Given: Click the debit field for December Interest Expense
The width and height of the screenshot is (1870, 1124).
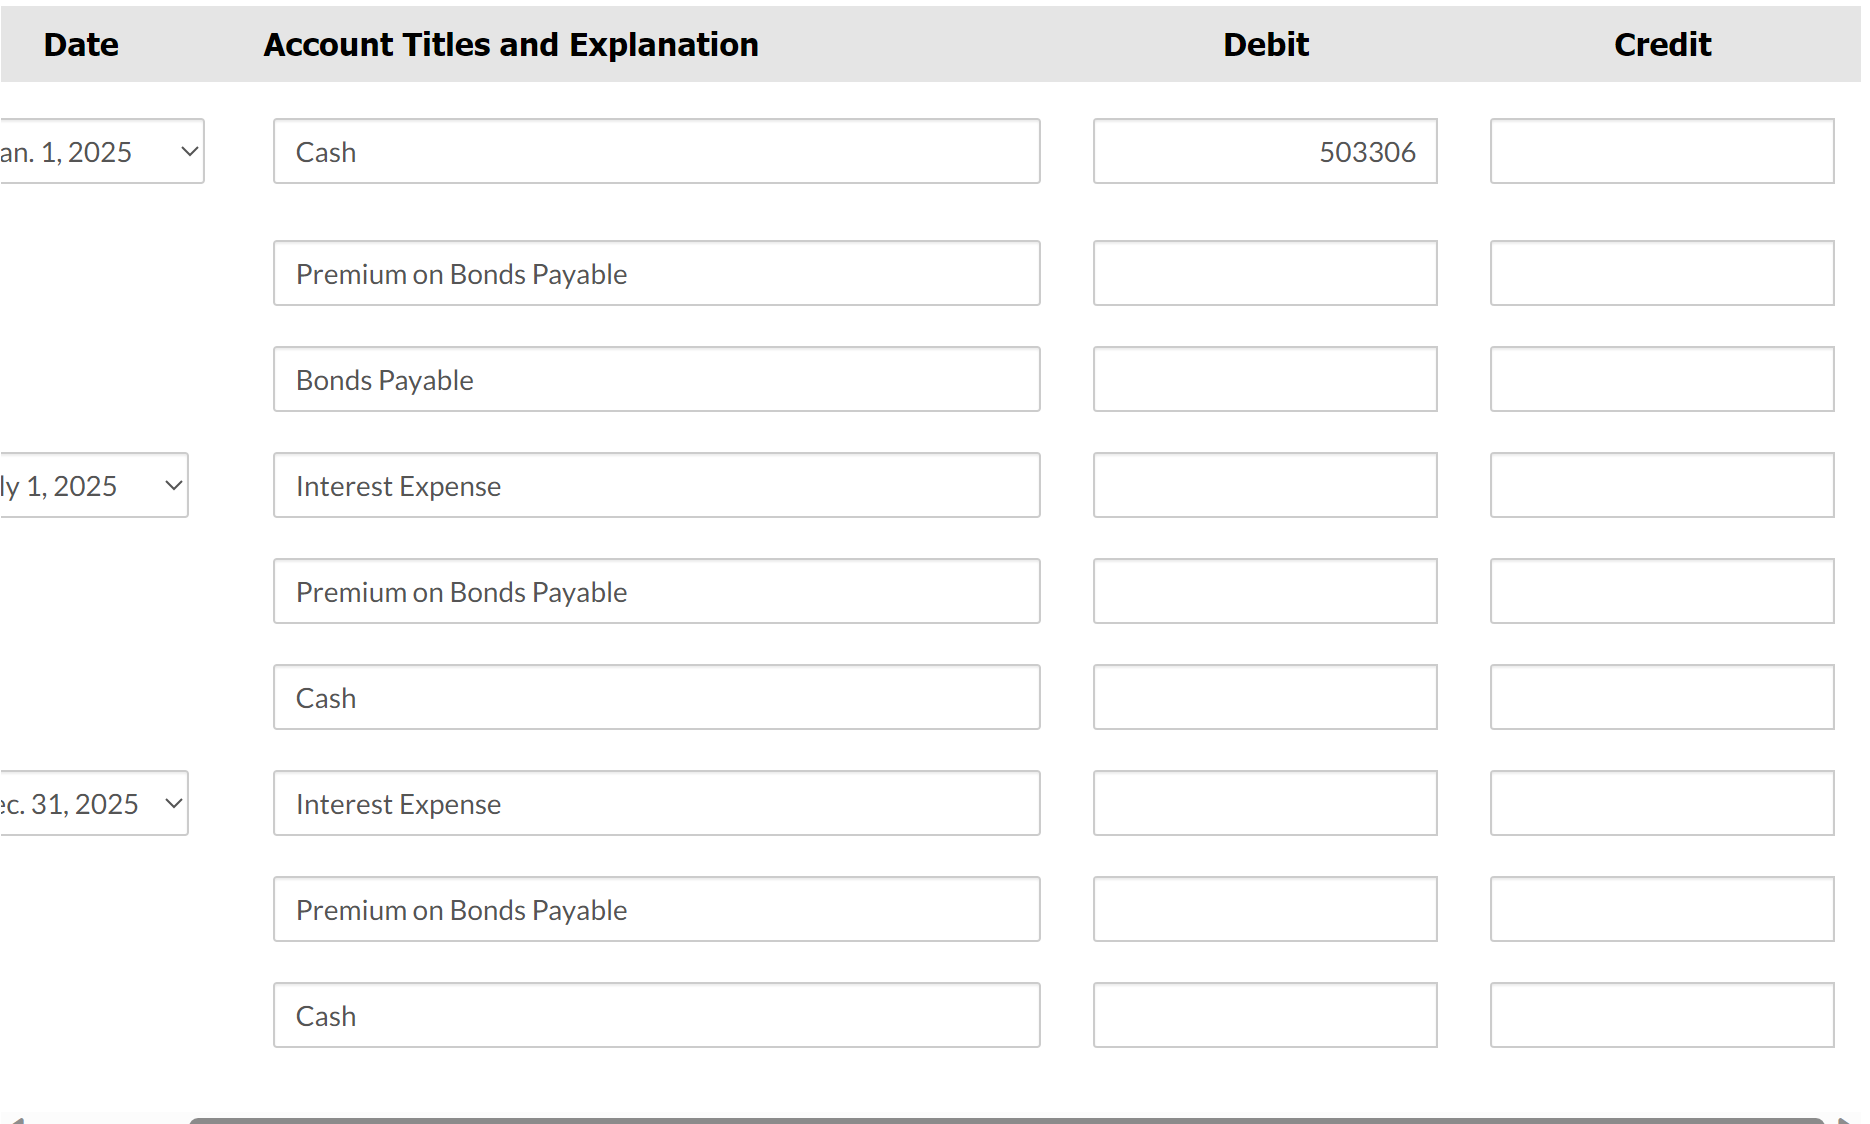Looking at the screenshot, I should tap(1265, 803).
